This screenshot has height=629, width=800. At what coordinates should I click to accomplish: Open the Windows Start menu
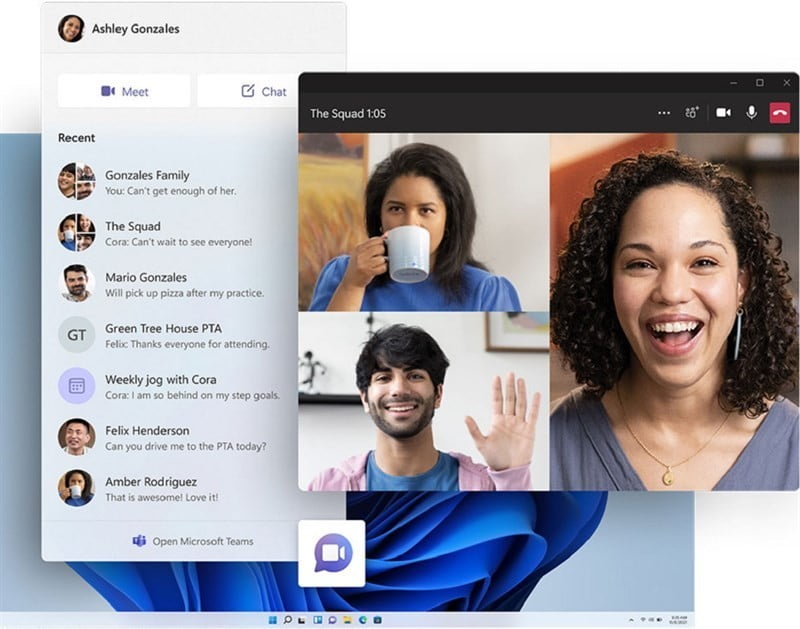click(272, 619)
